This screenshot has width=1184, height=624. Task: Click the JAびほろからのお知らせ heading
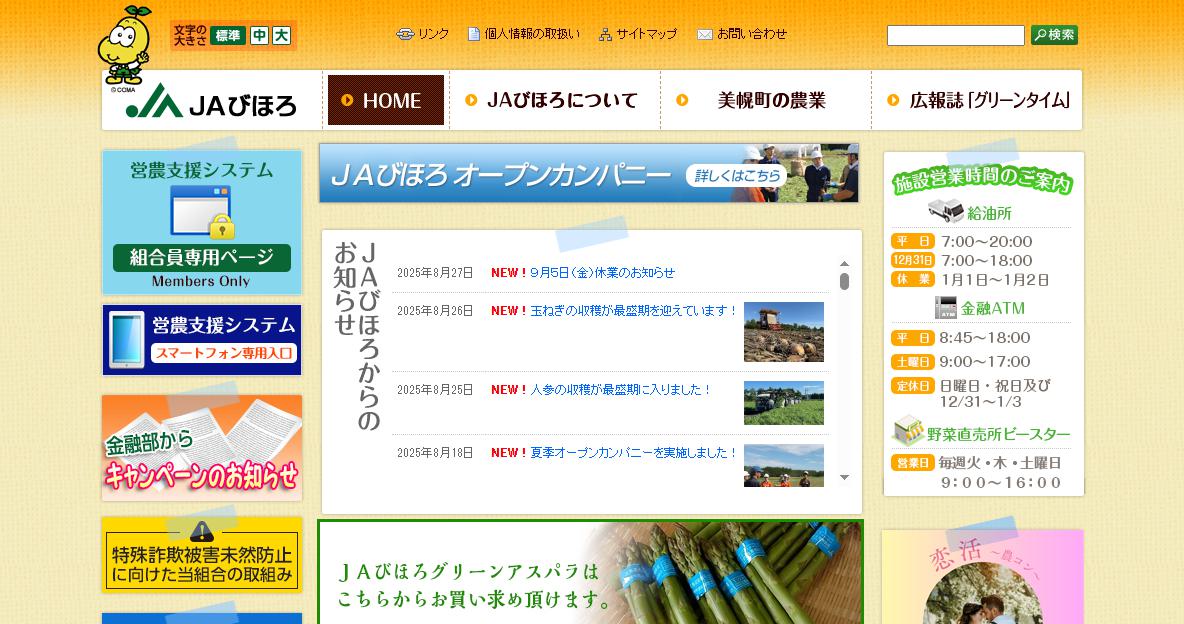356,336
